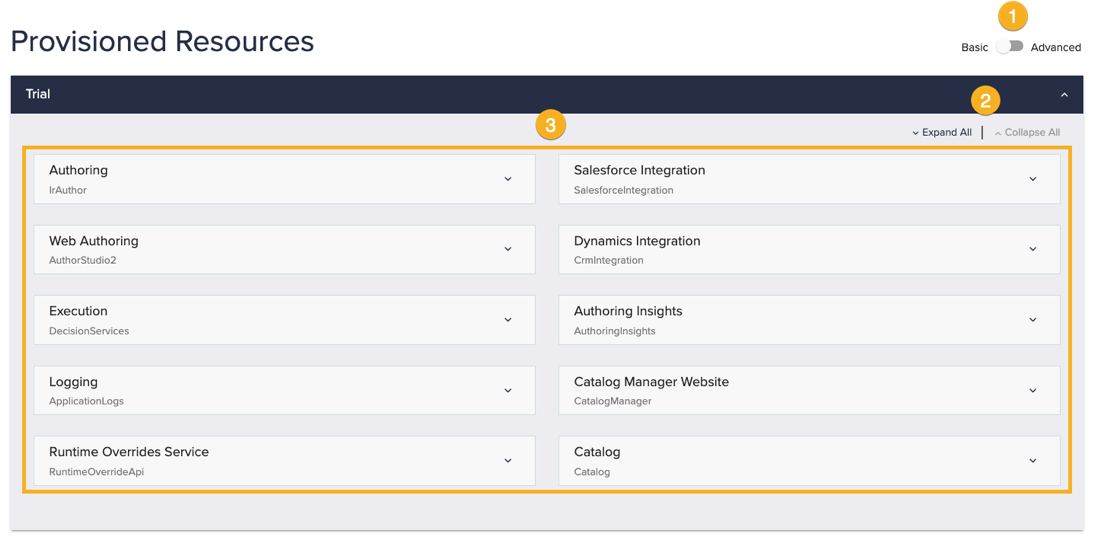Image resolution: width=1098 pixels, height=550 pixels.
Task: Click Expand All link
Action: coord(941,132)
